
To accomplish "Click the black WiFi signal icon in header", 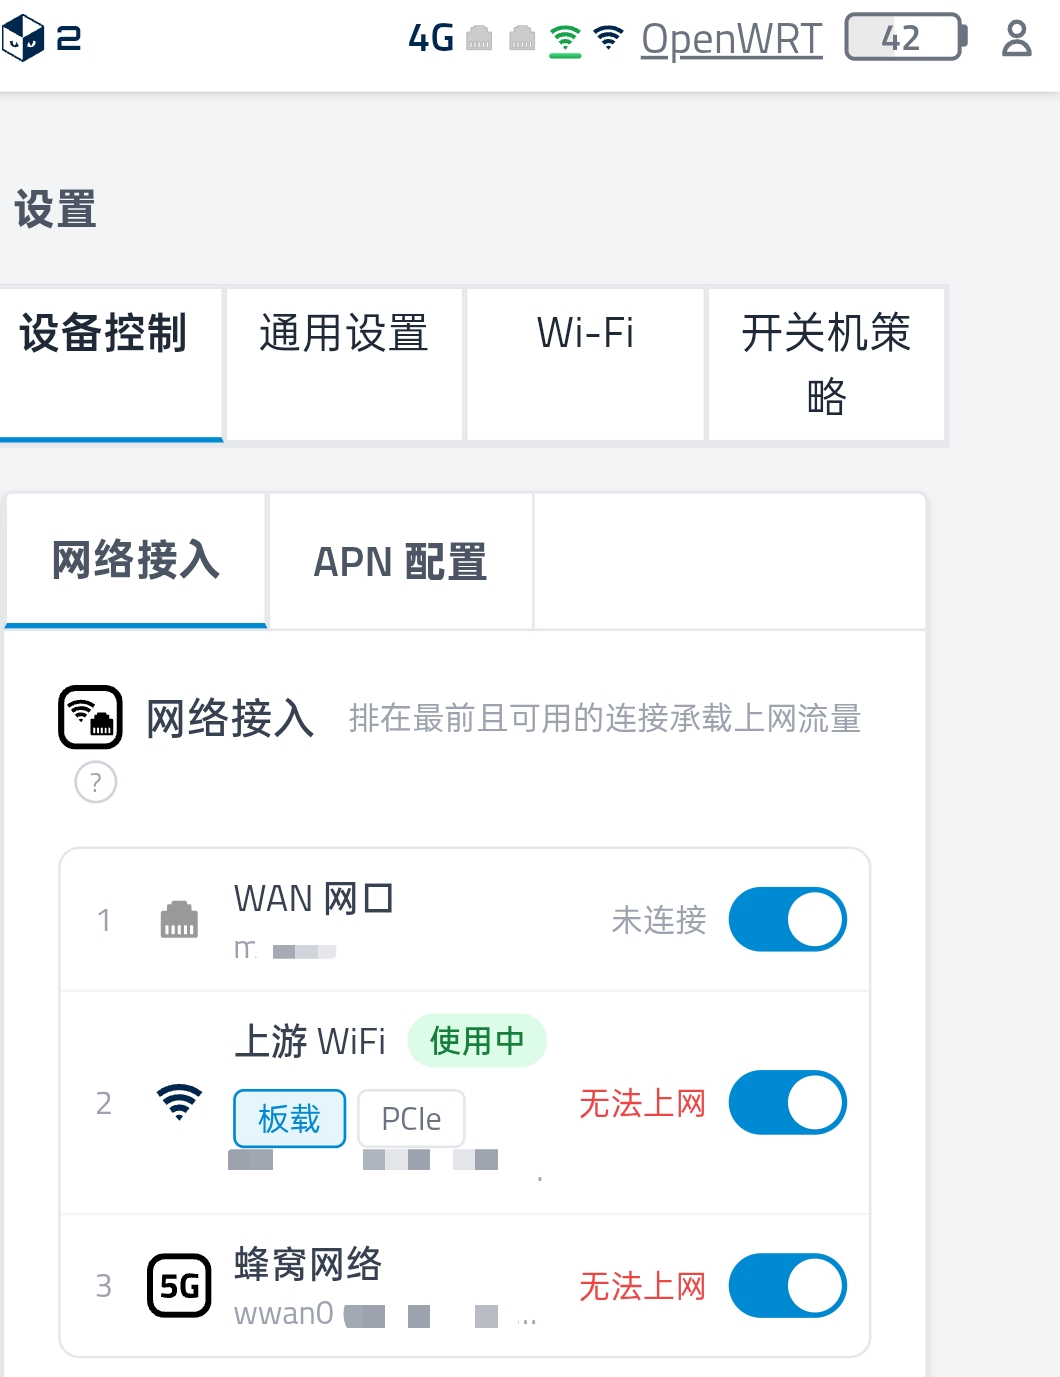I will click(608, 38).
